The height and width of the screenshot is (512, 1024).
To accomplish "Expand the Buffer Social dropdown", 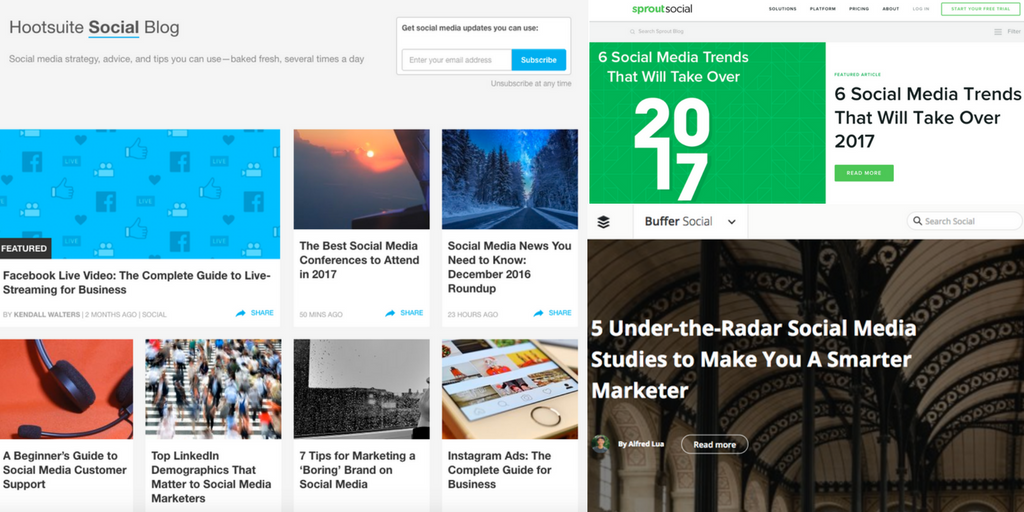I will tap(731, 222).
